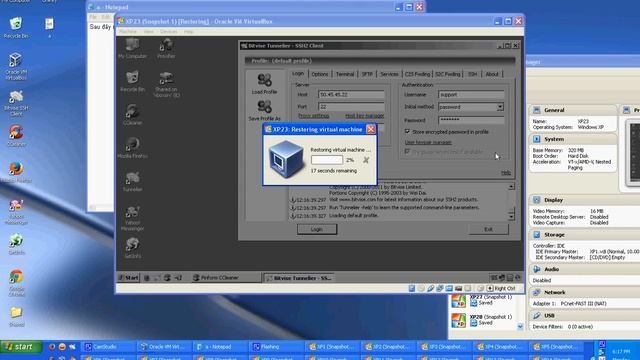Viewport: 640px width, 360px height.
Task: Click mouse integration indicator in VM status bar
Action: click(x=481, y=288)
